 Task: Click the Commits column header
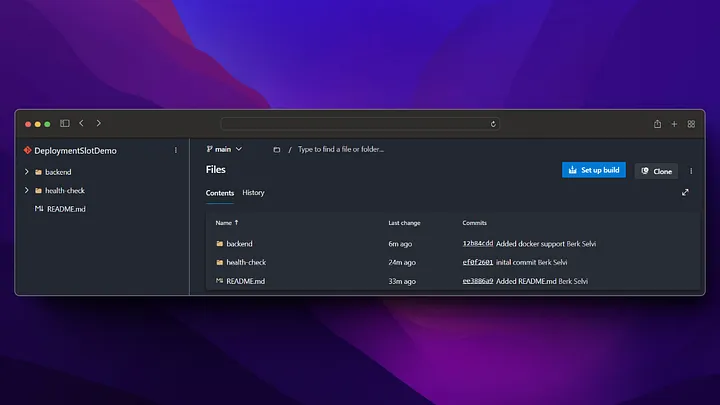[x=474, y=223]
